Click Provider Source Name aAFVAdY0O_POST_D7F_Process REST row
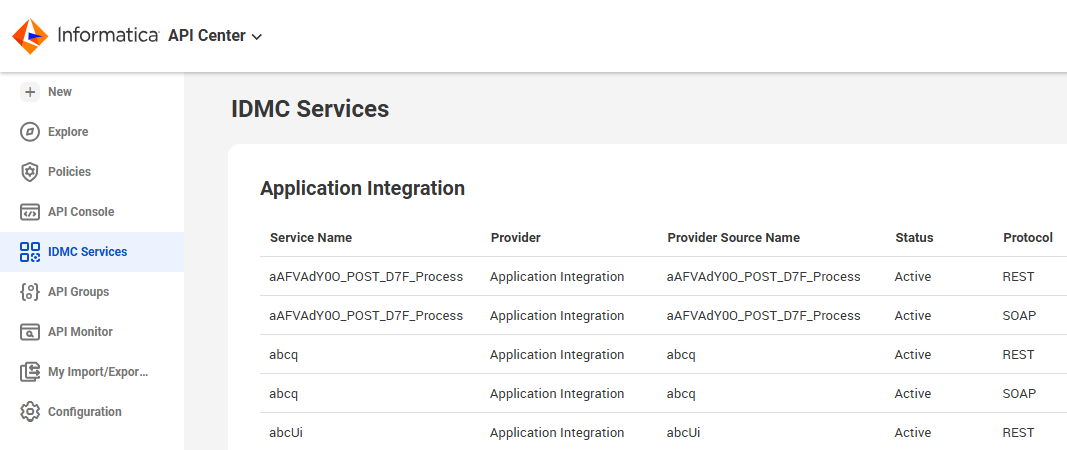Image resolution: width=1067 pixels, height=450 pixels. (764, 276)
